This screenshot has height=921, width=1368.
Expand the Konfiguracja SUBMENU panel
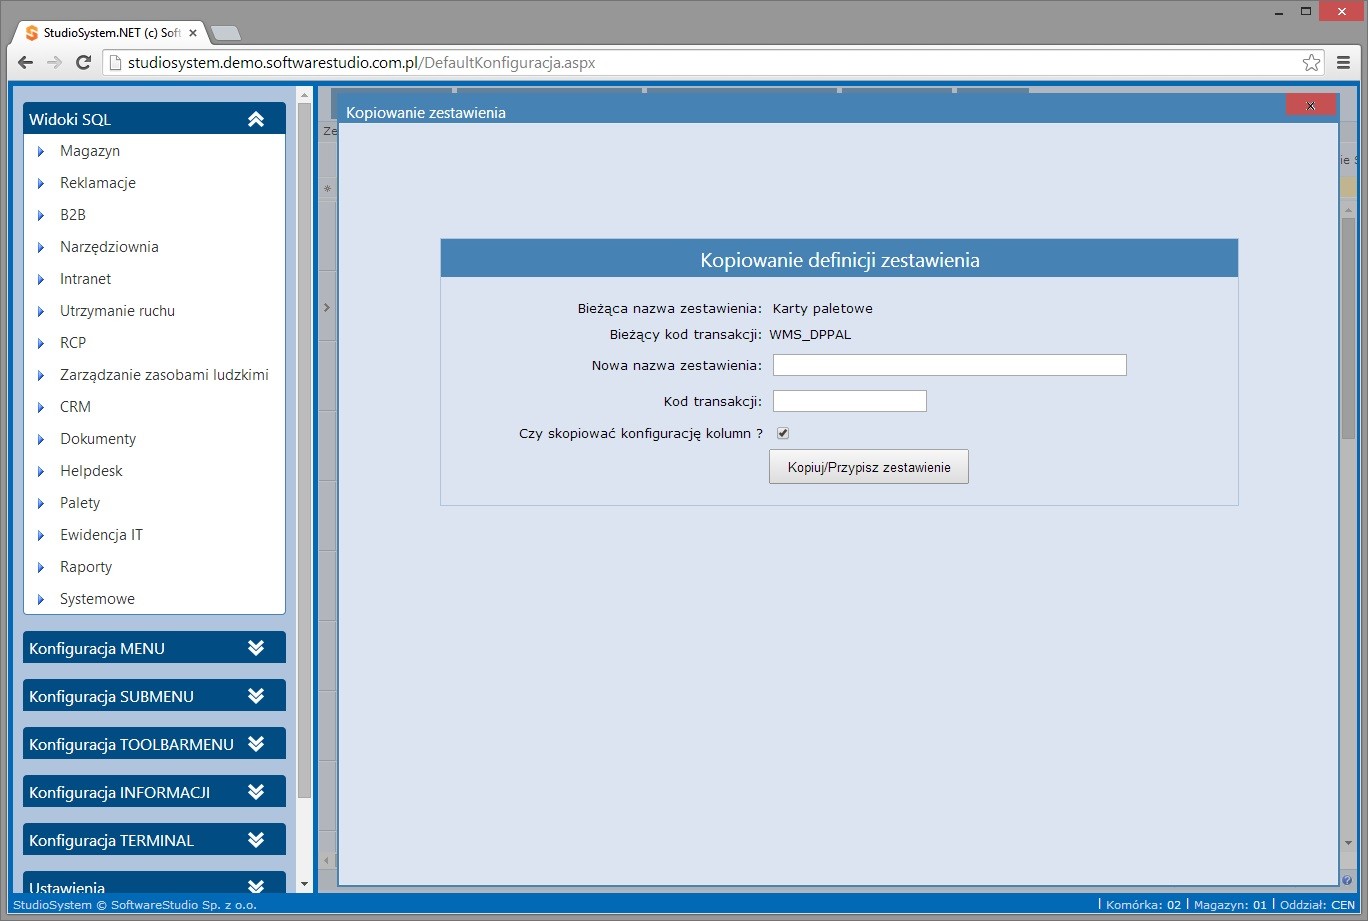click(x=256, y=696)
